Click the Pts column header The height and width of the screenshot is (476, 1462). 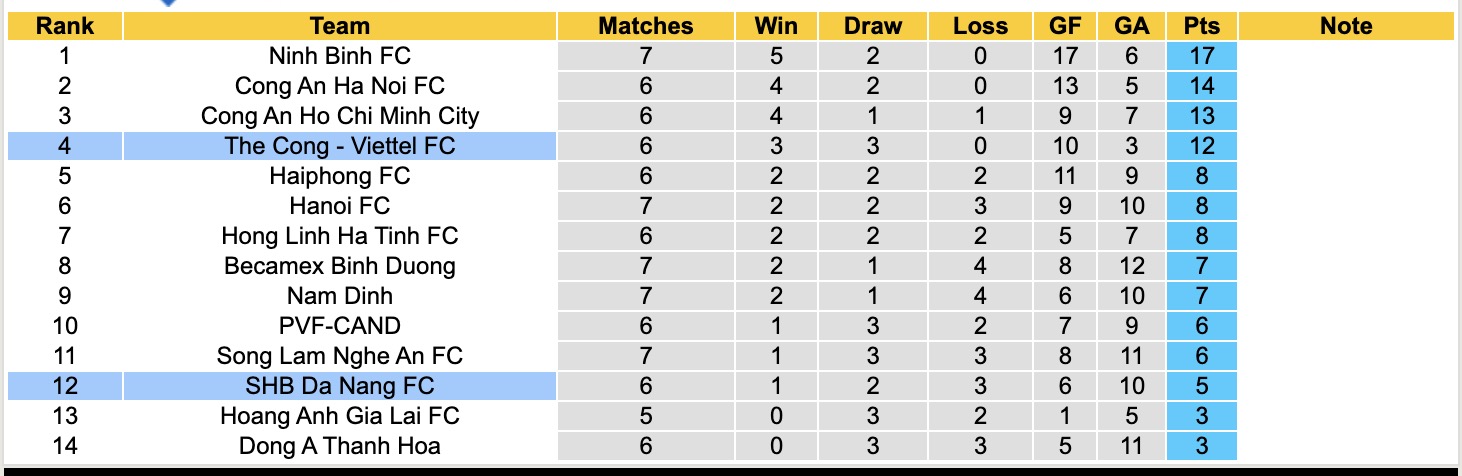(x=1201, y=26)
